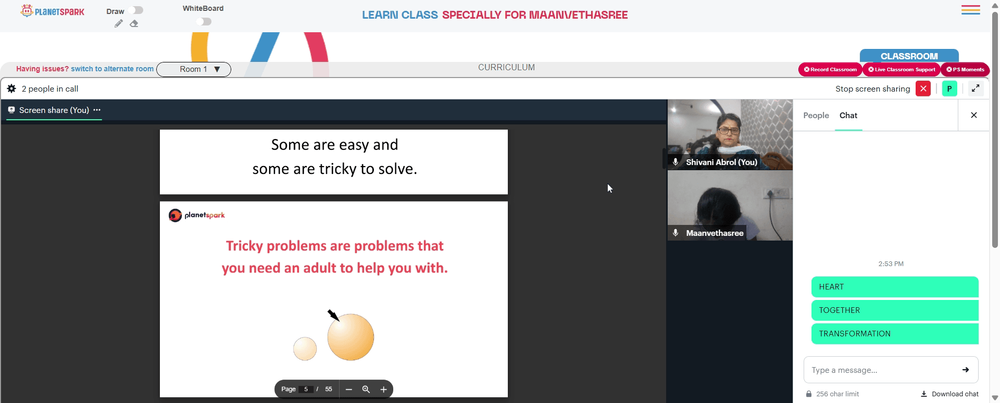The width and height of the screenshot is (1000, 403).
Task: Open Live Classroom Support
Action: (901, 69)
